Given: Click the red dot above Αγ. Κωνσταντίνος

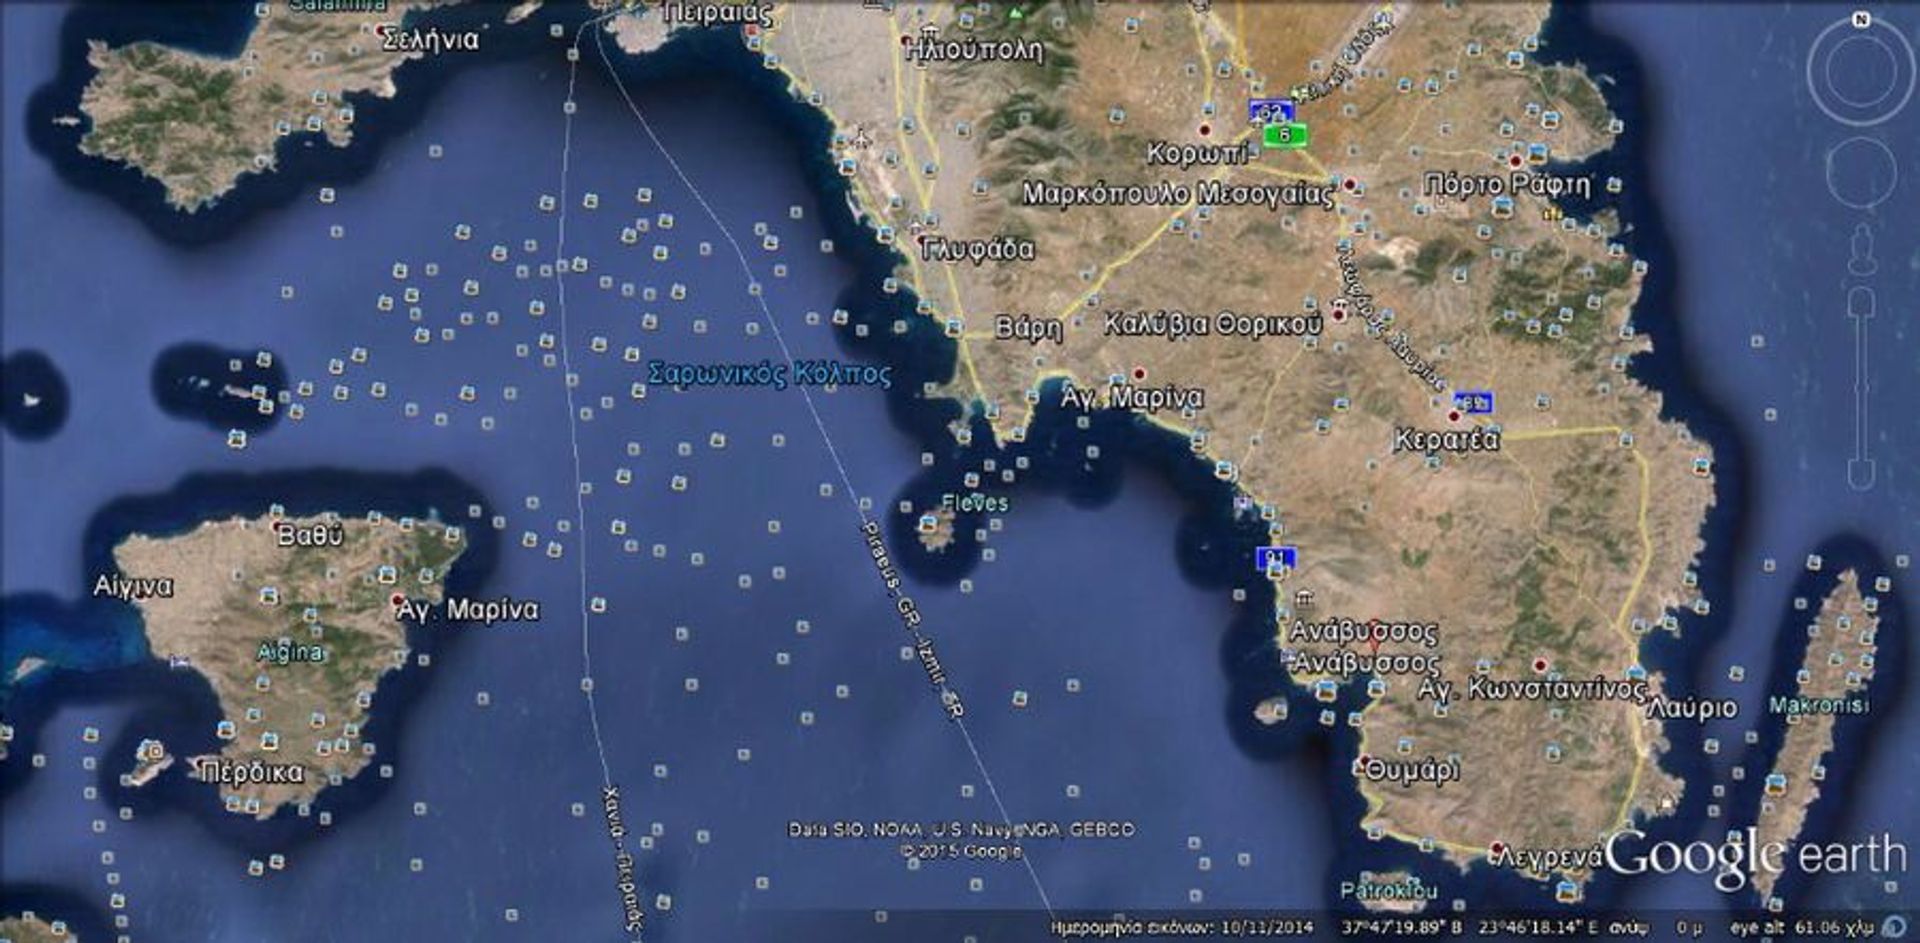Looking at the screenshot, I should click(1541, 664).
